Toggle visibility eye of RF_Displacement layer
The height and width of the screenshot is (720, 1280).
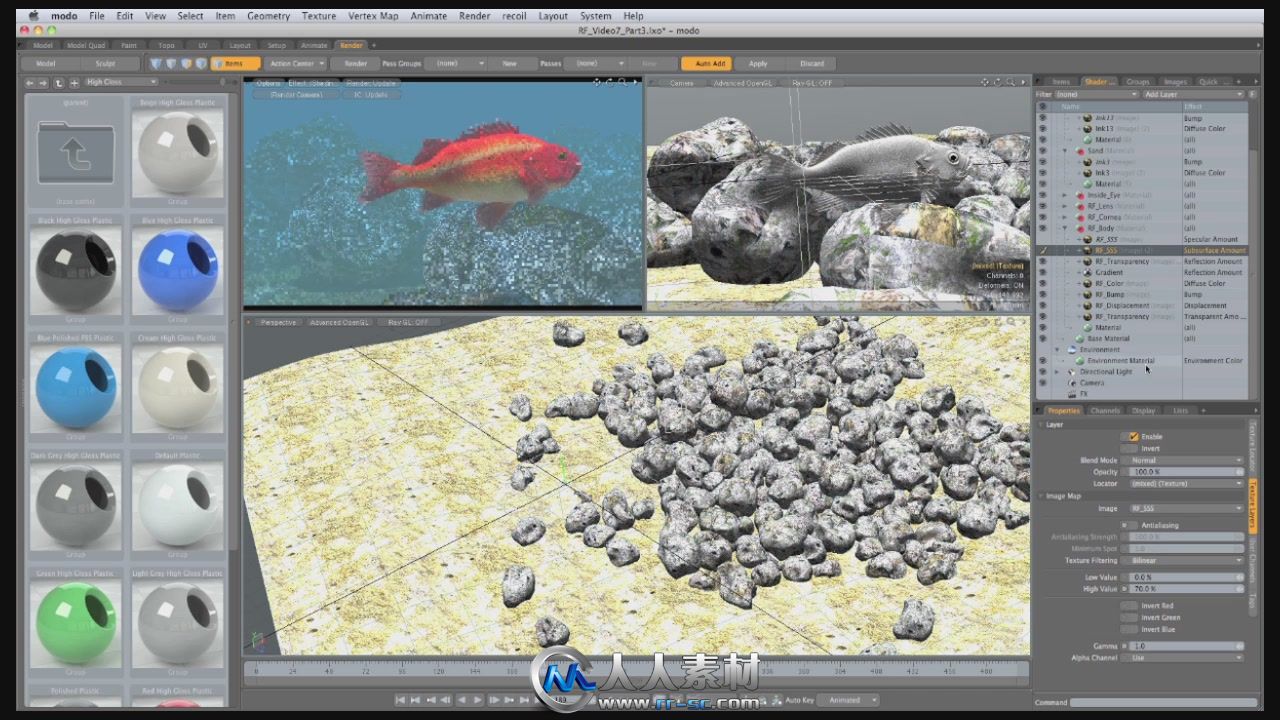(1042, 305)
